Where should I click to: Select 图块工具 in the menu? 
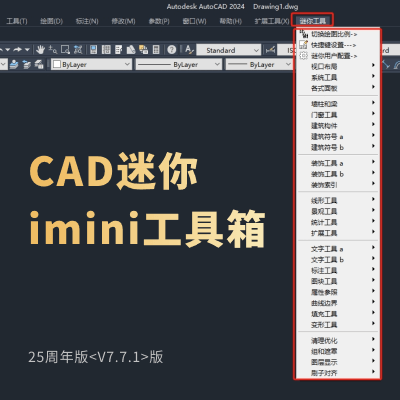pyautogui.click(x=337, y=281)
